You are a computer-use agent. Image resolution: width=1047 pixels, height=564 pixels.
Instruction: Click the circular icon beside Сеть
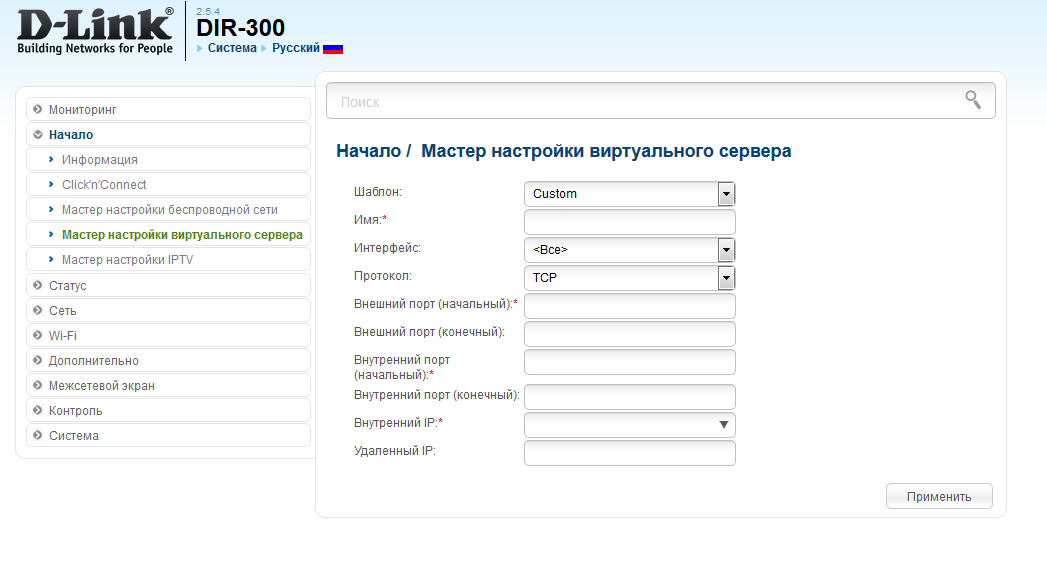(x=38, y=310)
